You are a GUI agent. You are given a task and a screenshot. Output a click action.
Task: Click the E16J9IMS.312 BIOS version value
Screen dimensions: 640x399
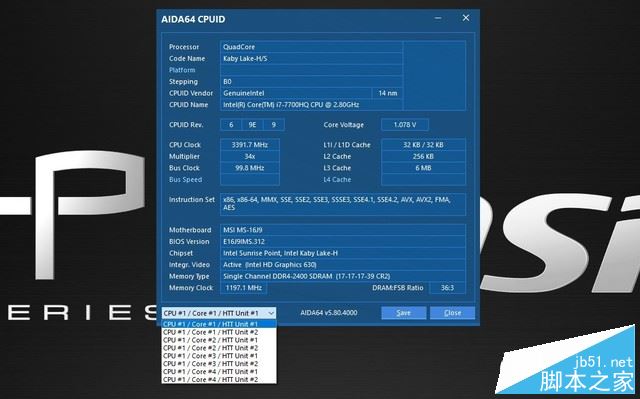[x=343, y=242]
